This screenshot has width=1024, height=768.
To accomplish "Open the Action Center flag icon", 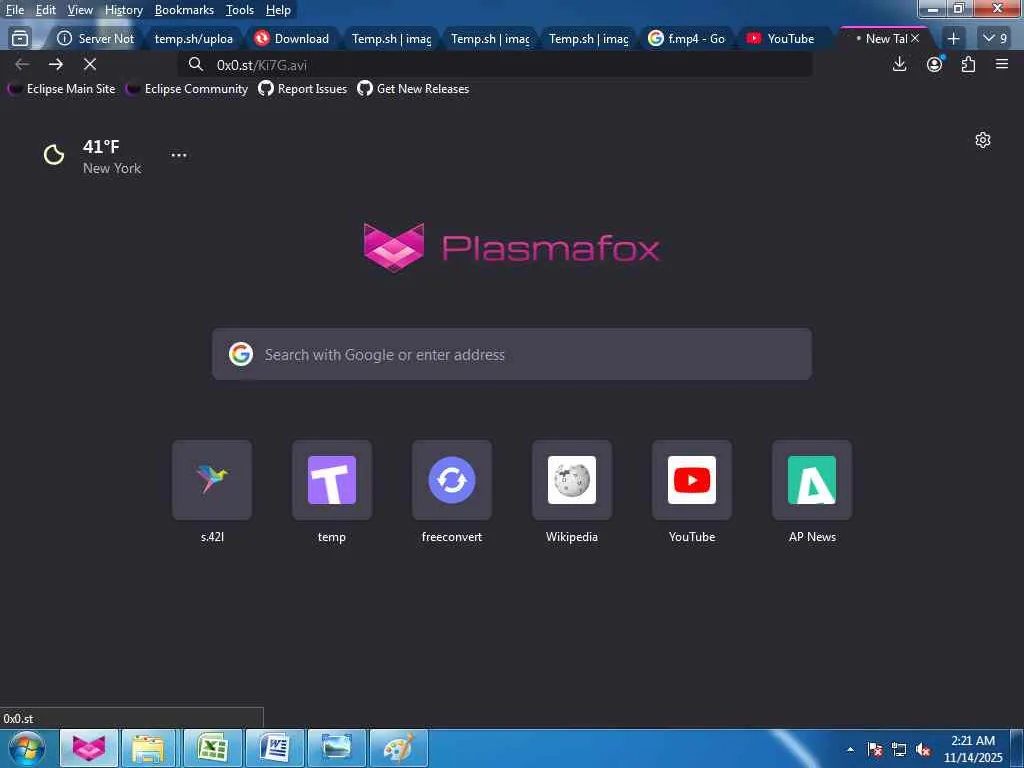I will [x=874, y=750].
